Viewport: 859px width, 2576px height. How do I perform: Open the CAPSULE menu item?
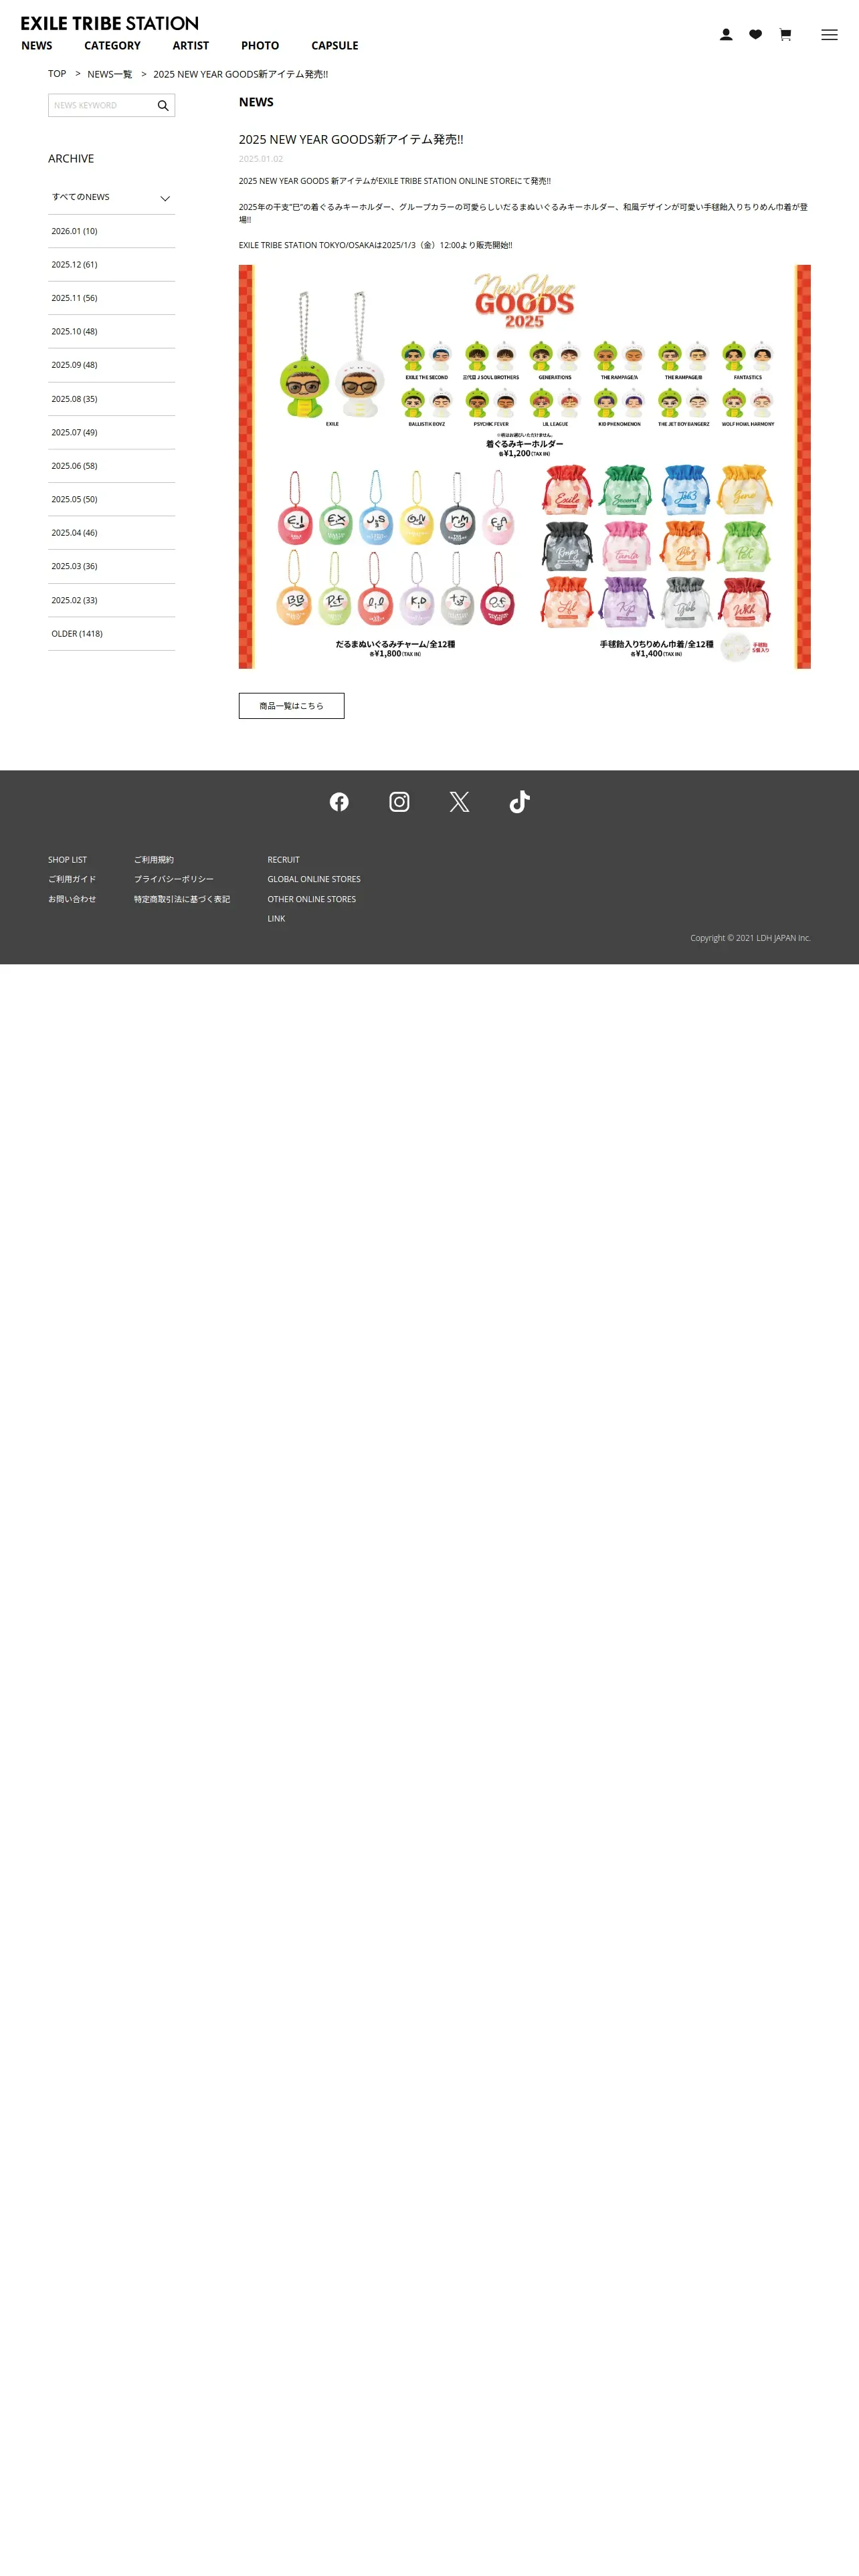coord(335,46)
